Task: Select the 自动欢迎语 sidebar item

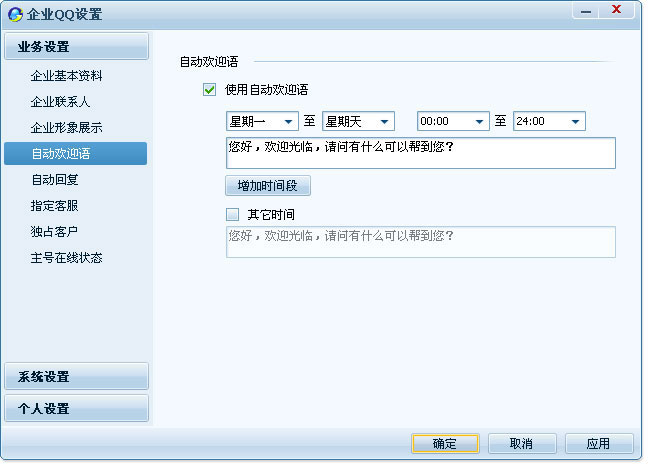Action: [76, 154]
